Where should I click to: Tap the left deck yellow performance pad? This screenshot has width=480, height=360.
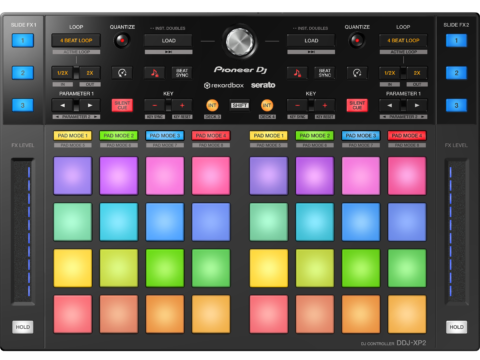[72, 268]
